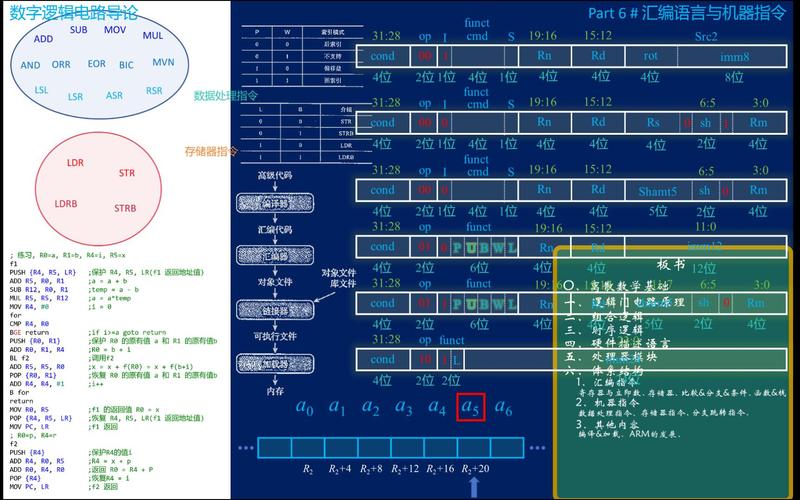Screen dimensions: 800x500
Task: Click the BL f2 code line
Action: [x=20, y=358]
